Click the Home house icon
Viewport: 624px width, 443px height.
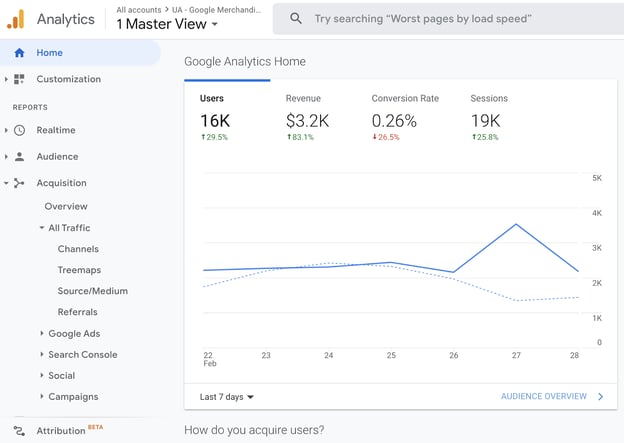pos(19,53)
